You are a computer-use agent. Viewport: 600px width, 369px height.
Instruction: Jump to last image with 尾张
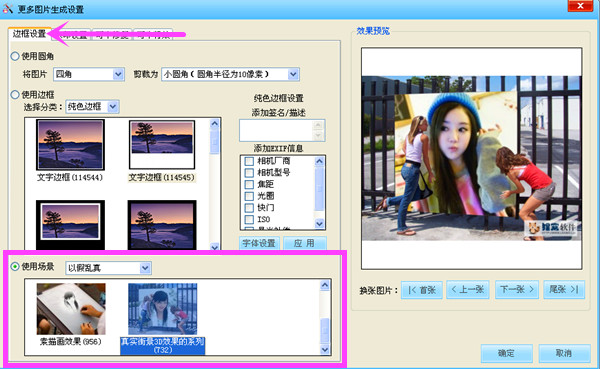pos(564,290)
